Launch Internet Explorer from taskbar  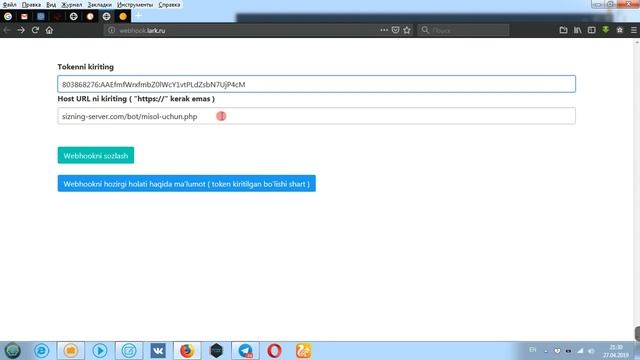[41, 351]
